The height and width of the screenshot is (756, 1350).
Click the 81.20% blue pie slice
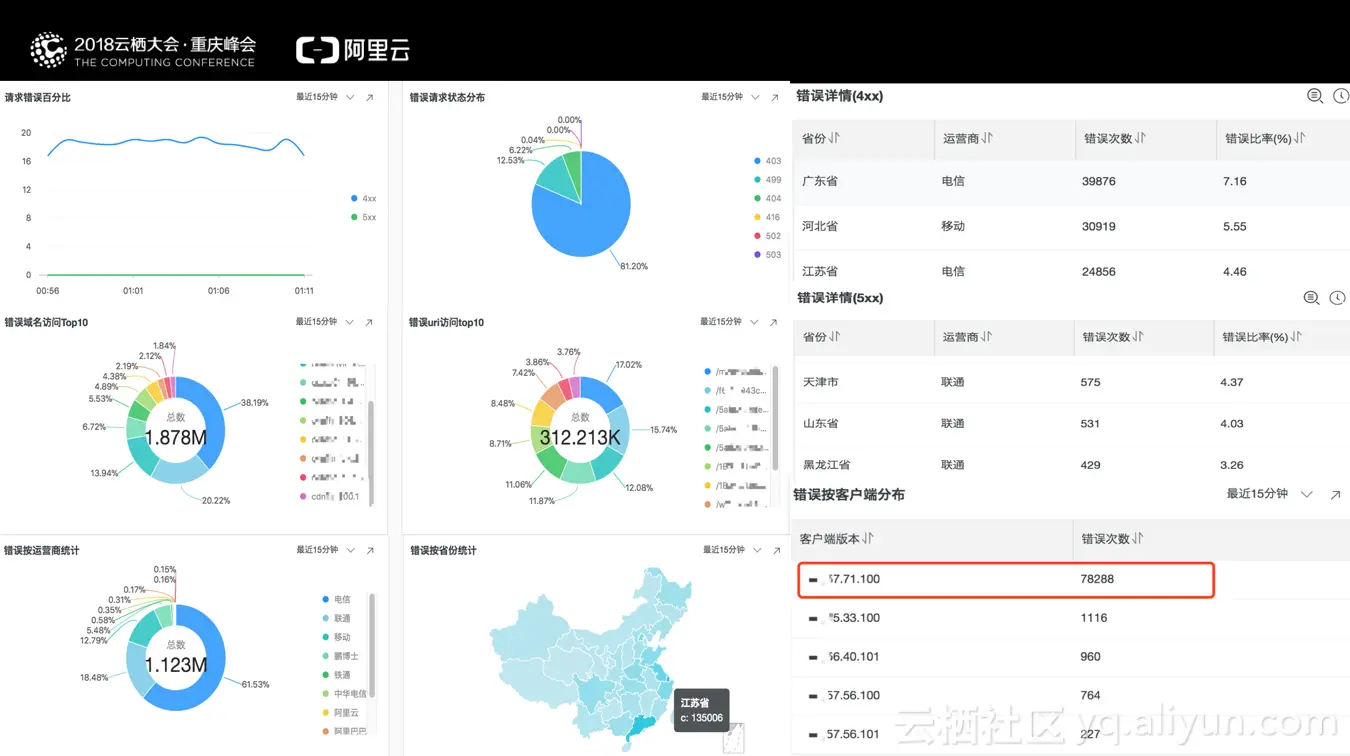592,215
